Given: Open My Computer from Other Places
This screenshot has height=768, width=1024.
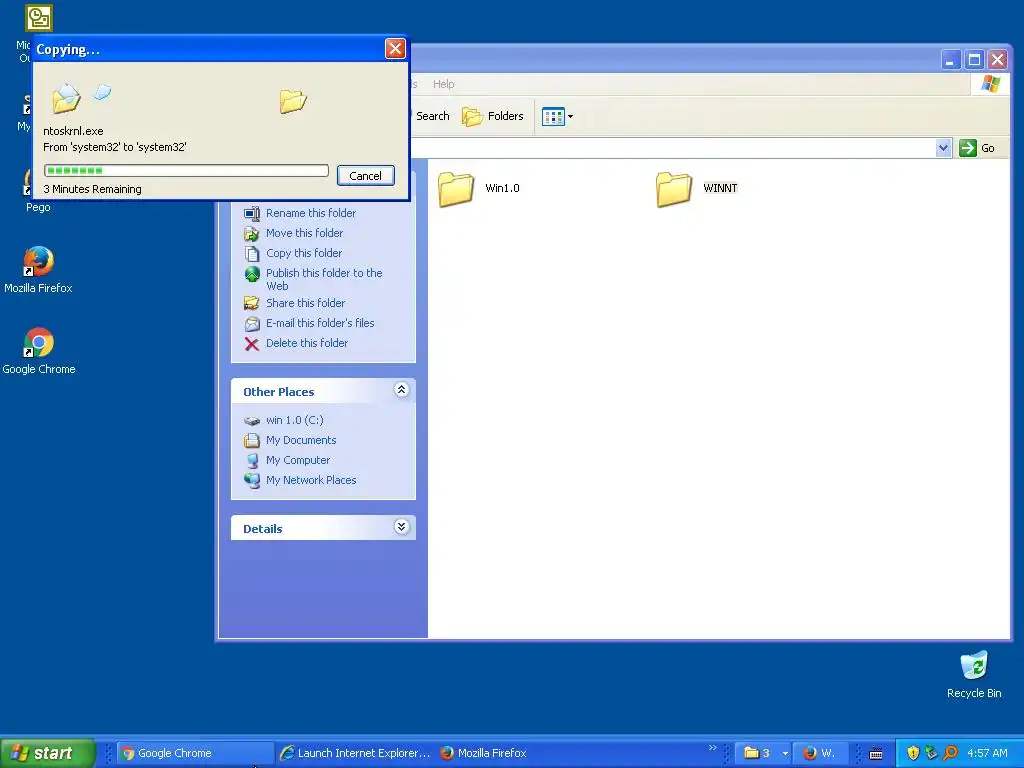Looking at the screenshot, I should [298, 460].
